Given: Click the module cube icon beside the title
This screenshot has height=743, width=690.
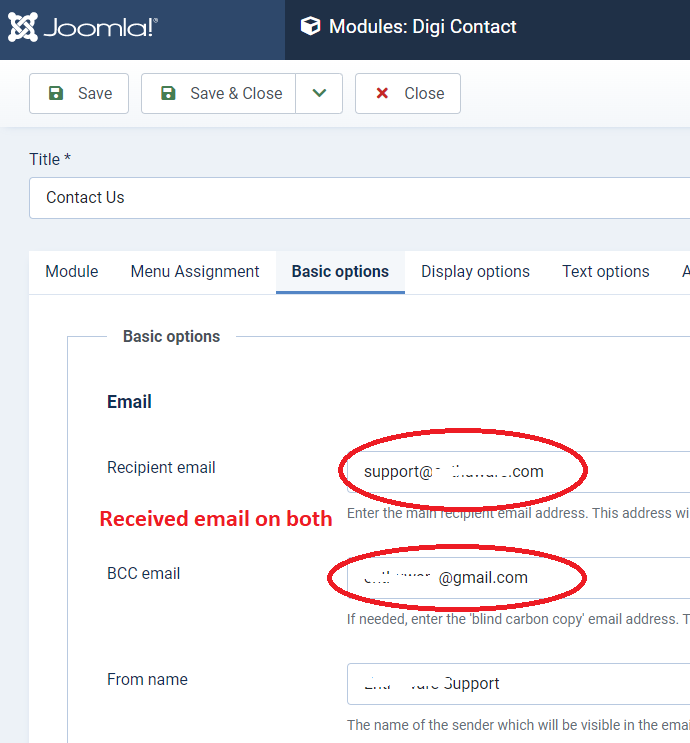Looking at the screenshot, I should point(310,27).
